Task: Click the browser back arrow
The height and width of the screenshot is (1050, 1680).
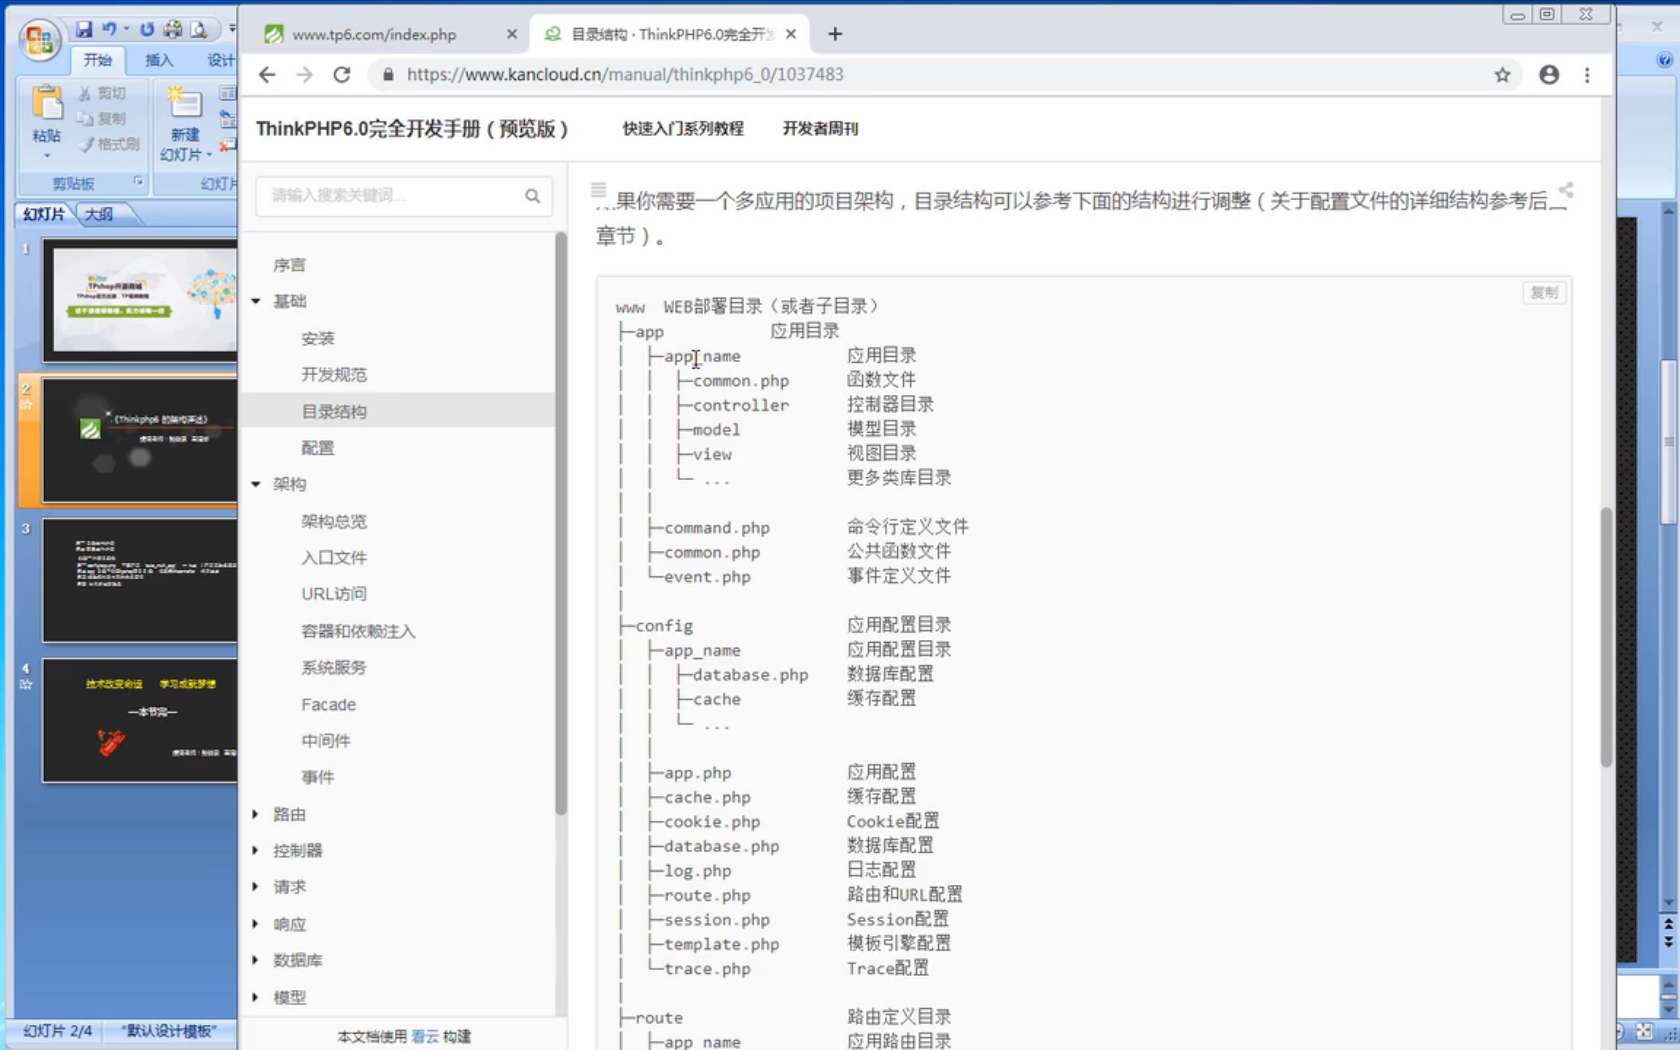Action: [267, 75]
